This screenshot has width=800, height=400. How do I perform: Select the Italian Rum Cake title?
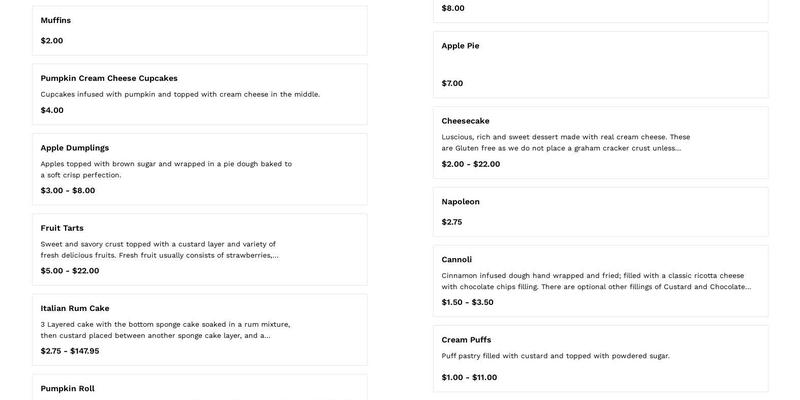[75, 308]
